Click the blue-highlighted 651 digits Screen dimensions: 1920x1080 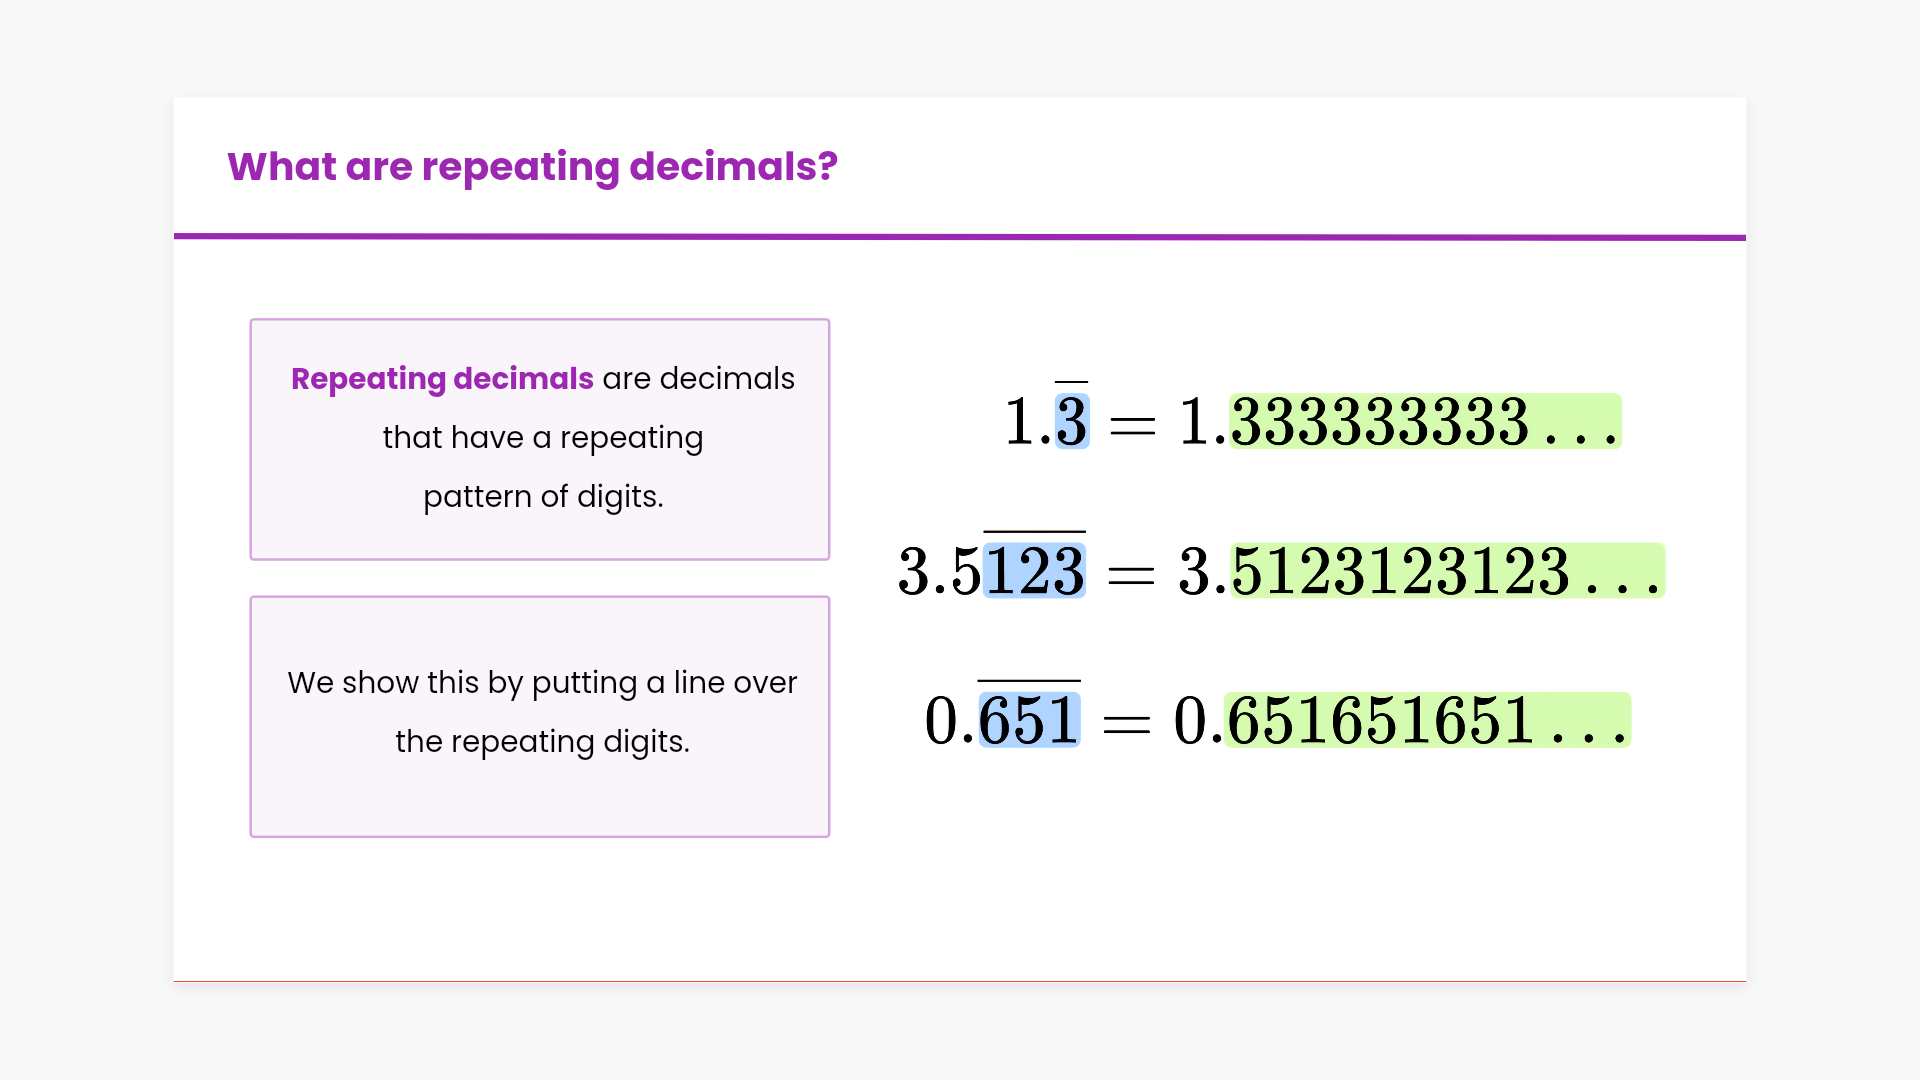(1029, 721)
